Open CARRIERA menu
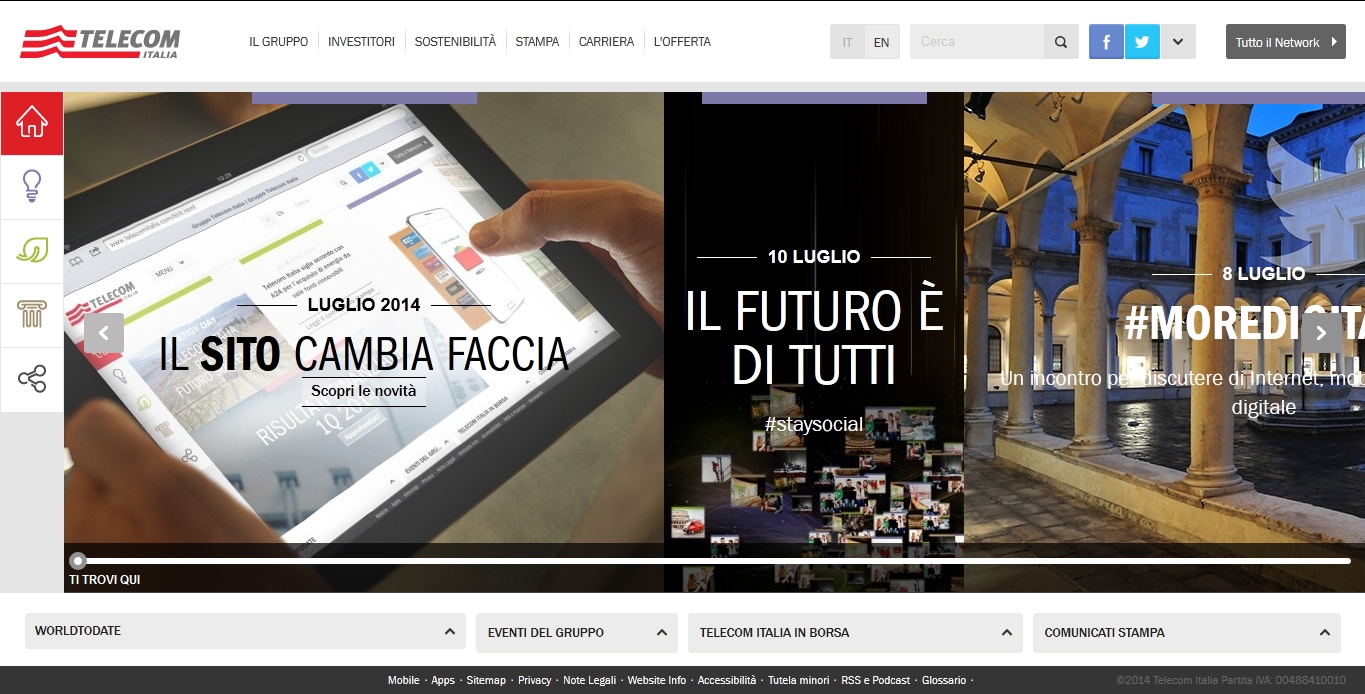Screen dimensions: 1365x694 [x=606, y=42]
